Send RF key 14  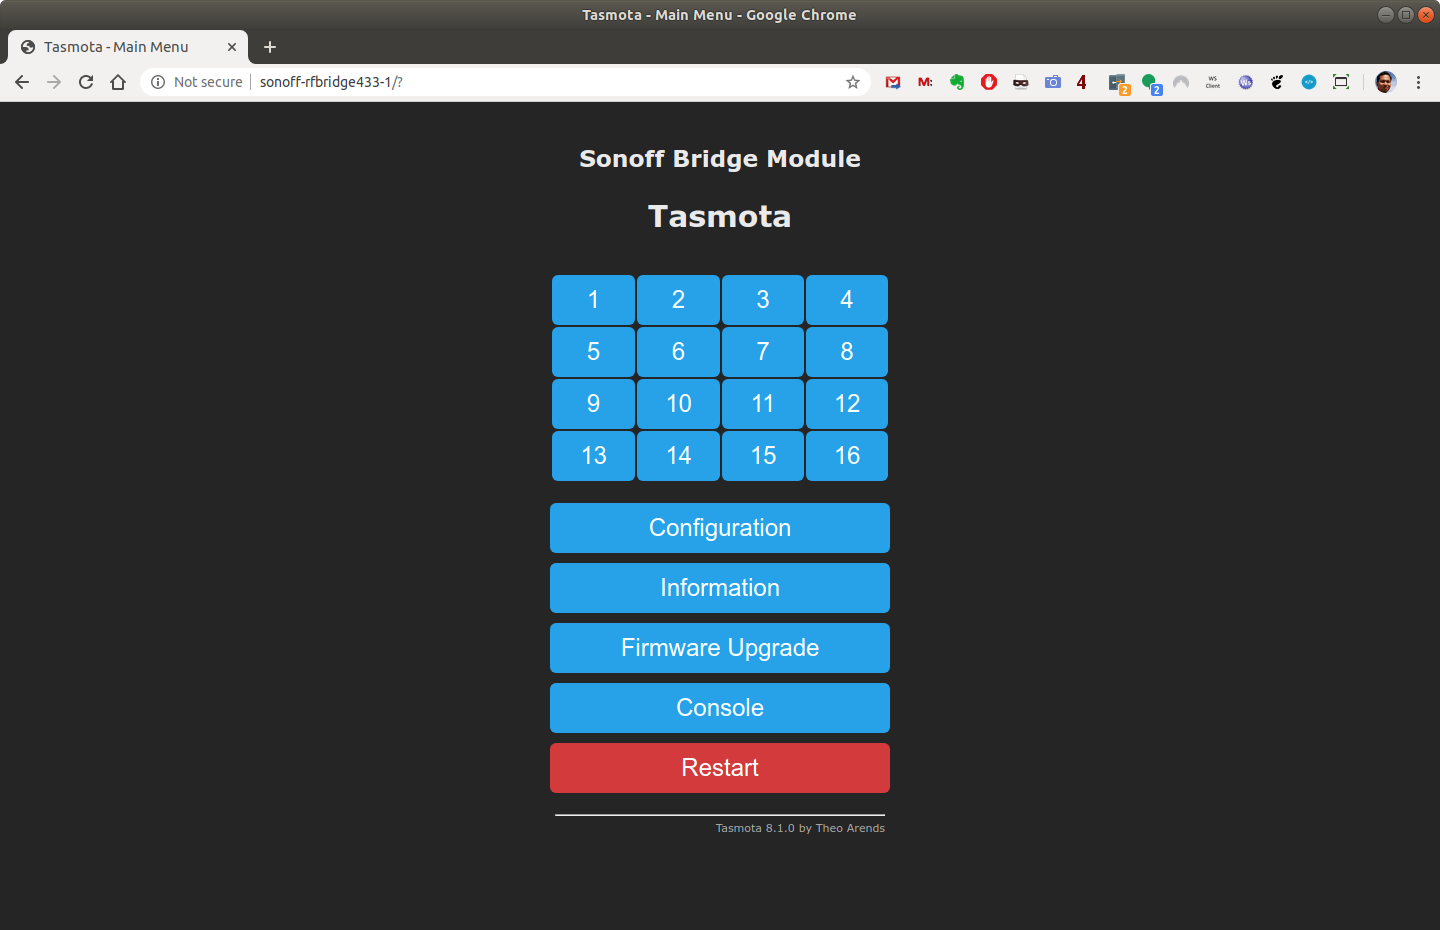tap(678, 456)
